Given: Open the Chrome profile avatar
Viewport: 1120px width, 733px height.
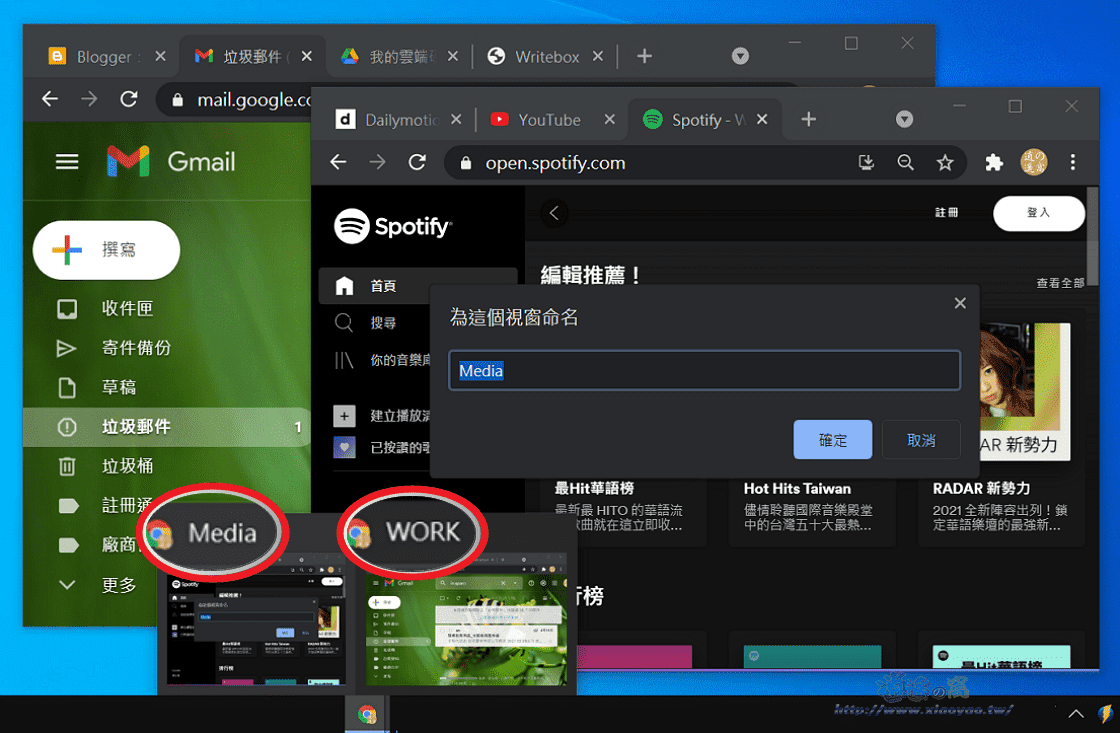Looking at the screenshot, I should click(x=1034, y=162).
